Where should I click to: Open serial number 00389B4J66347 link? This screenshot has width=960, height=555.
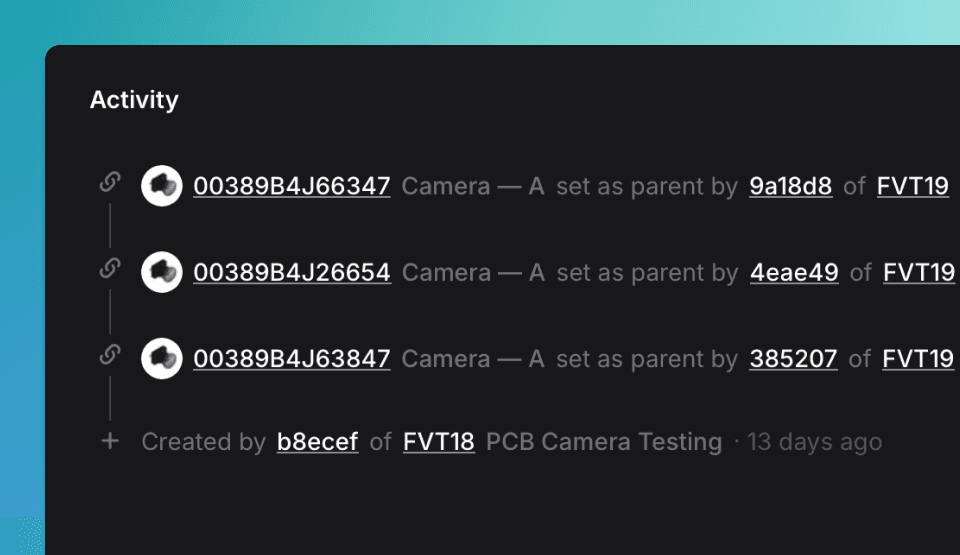(x=291, y=186)
